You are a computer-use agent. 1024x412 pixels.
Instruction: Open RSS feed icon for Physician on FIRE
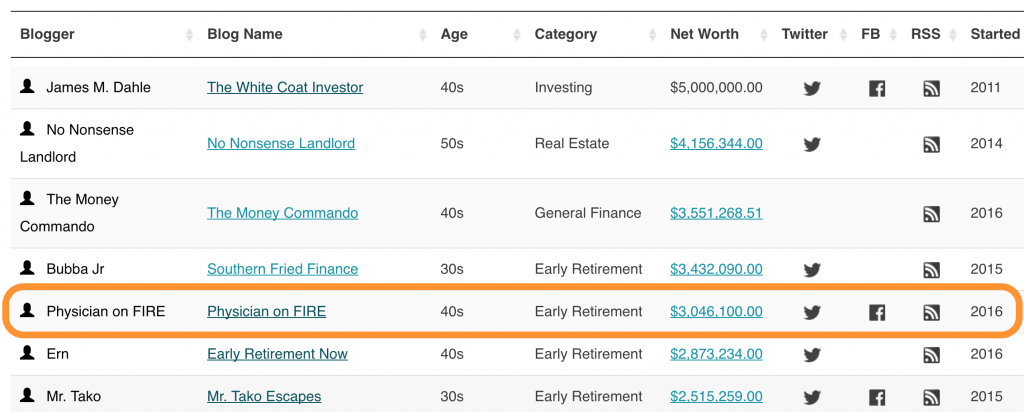click(931, 312)
